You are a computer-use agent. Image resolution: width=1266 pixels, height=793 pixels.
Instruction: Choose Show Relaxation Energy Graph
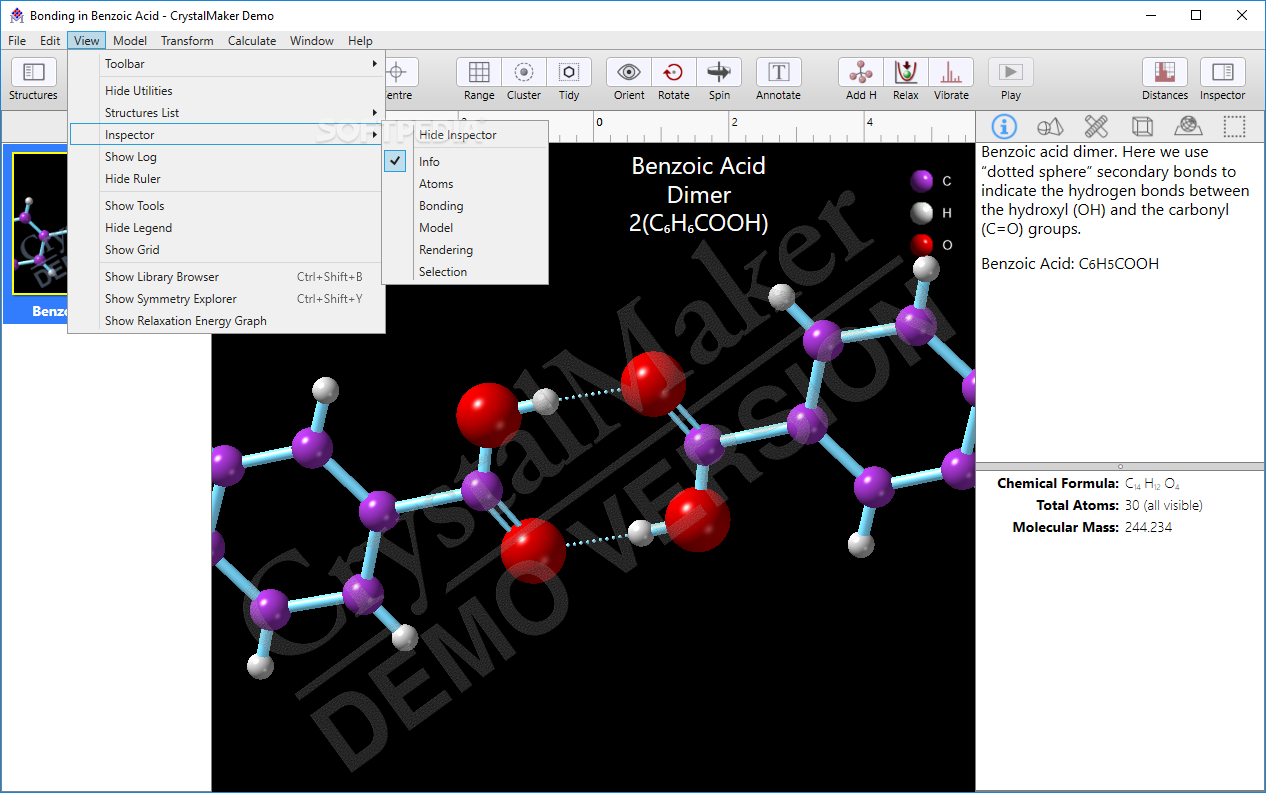point(226,321)
